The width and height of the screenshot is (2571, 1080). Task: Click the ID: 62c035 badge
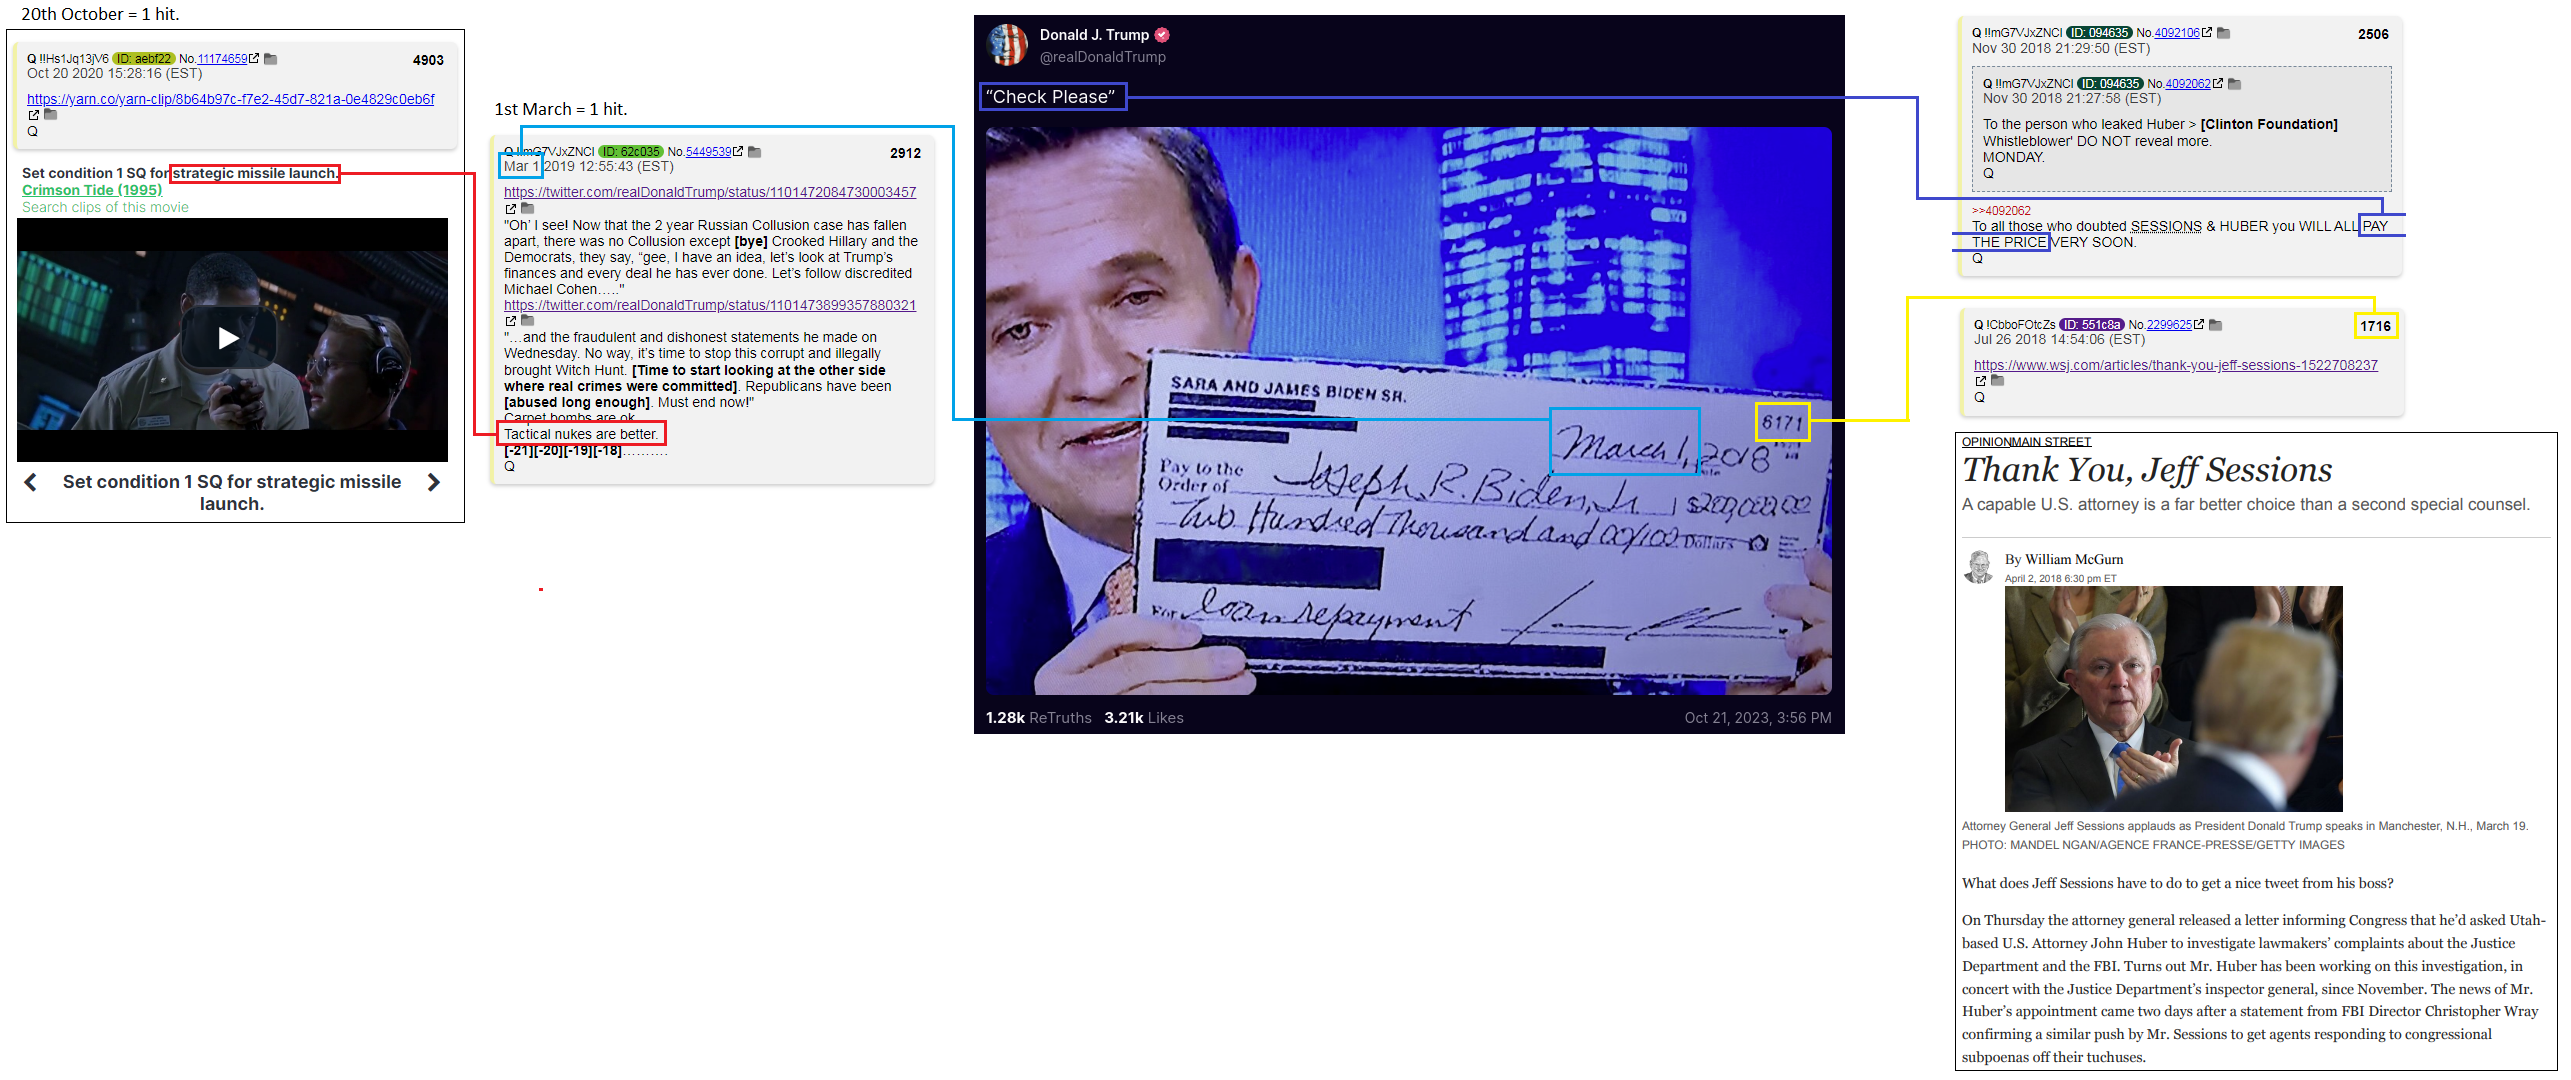[x=631, y=152]
